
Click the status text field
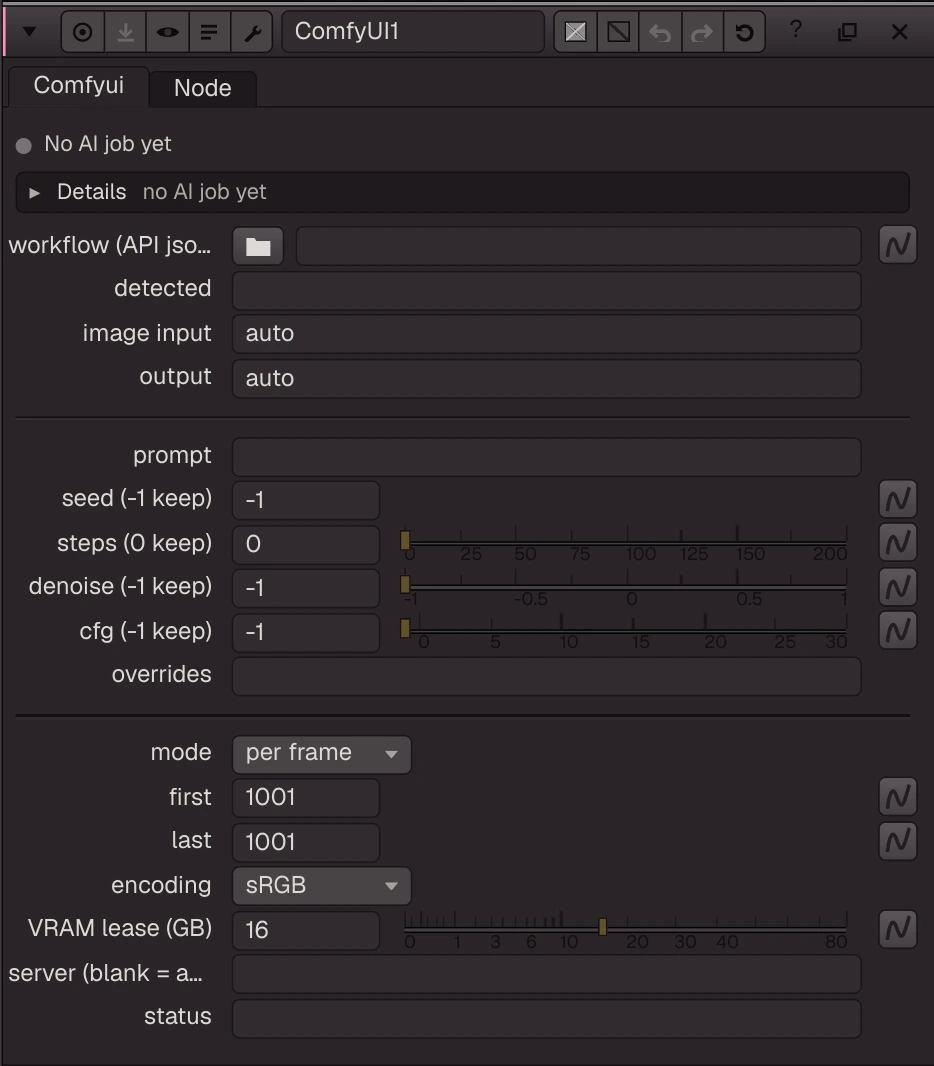pyautogui.click(x=547, y=1018)
